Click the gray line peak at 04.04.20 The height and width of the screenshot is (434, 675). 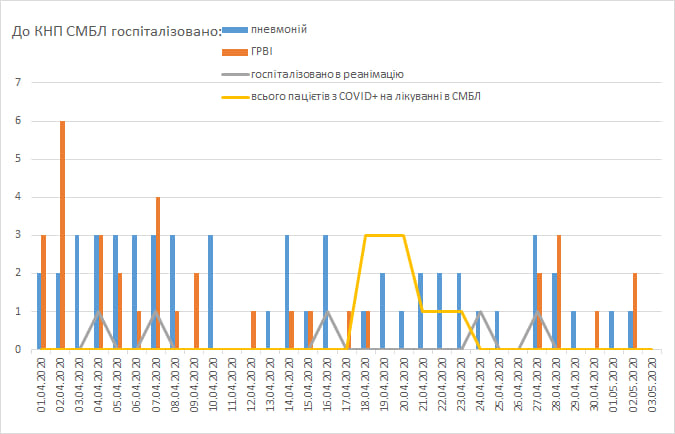click(97, 313)
